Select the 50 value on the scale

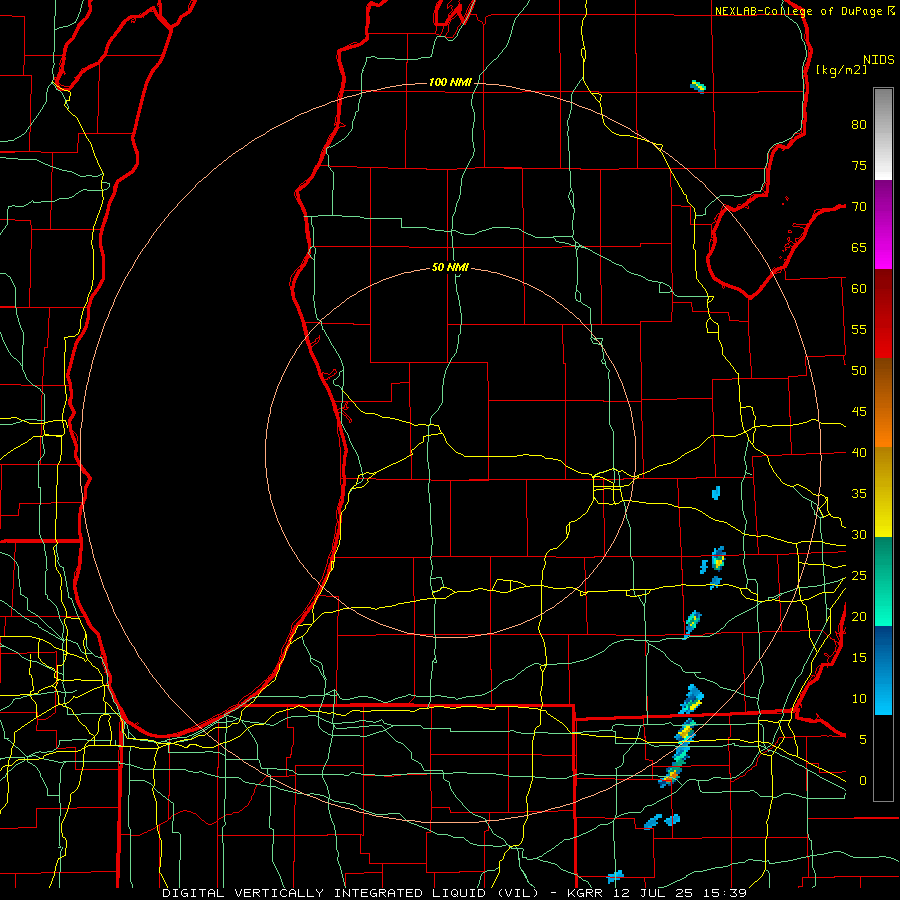(x=859, y=371)
